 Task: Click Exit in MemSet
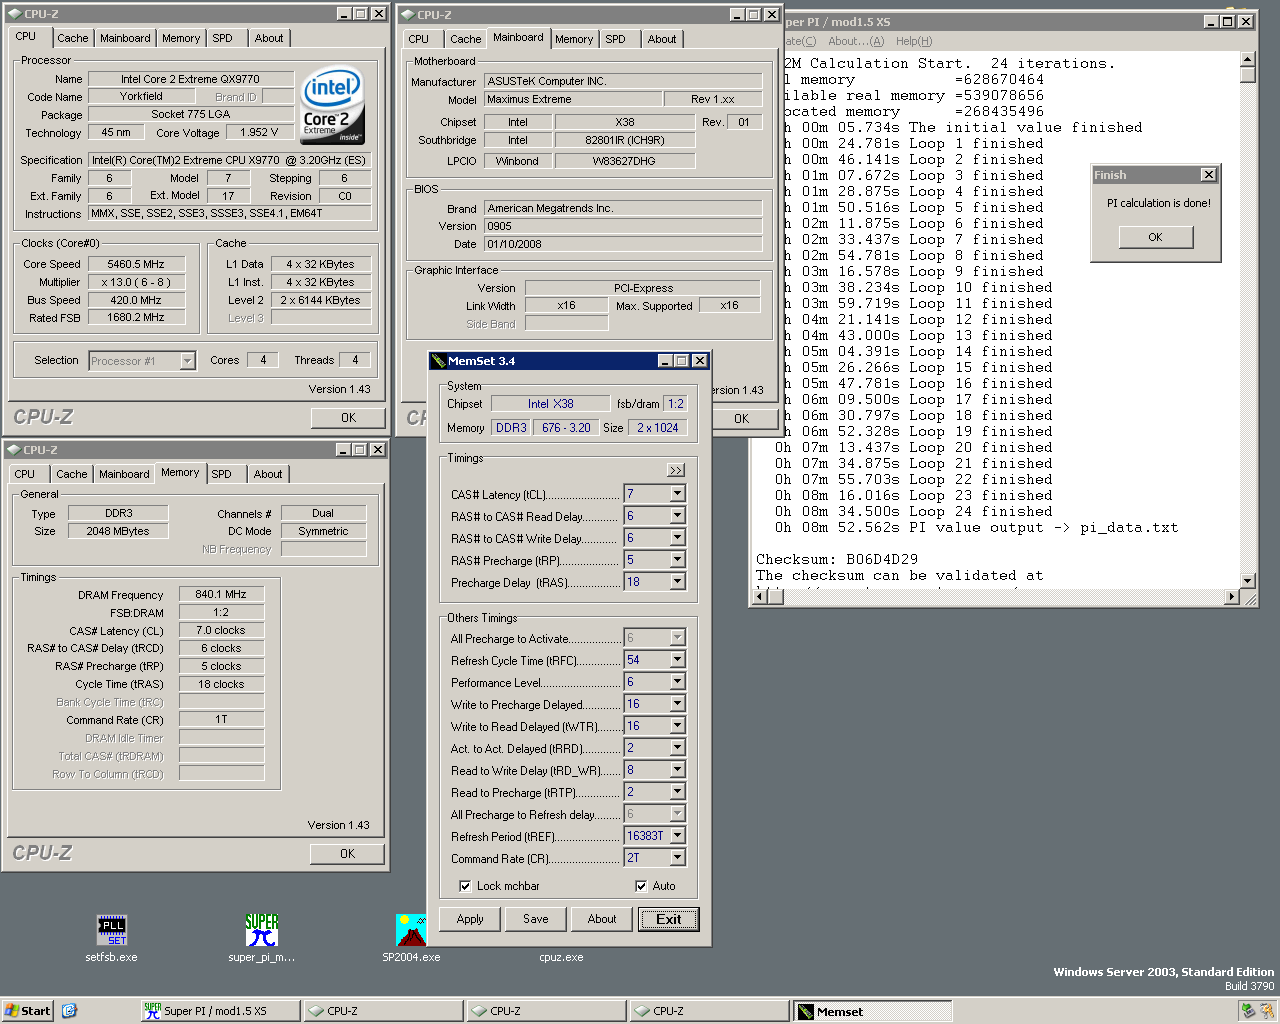669,919
